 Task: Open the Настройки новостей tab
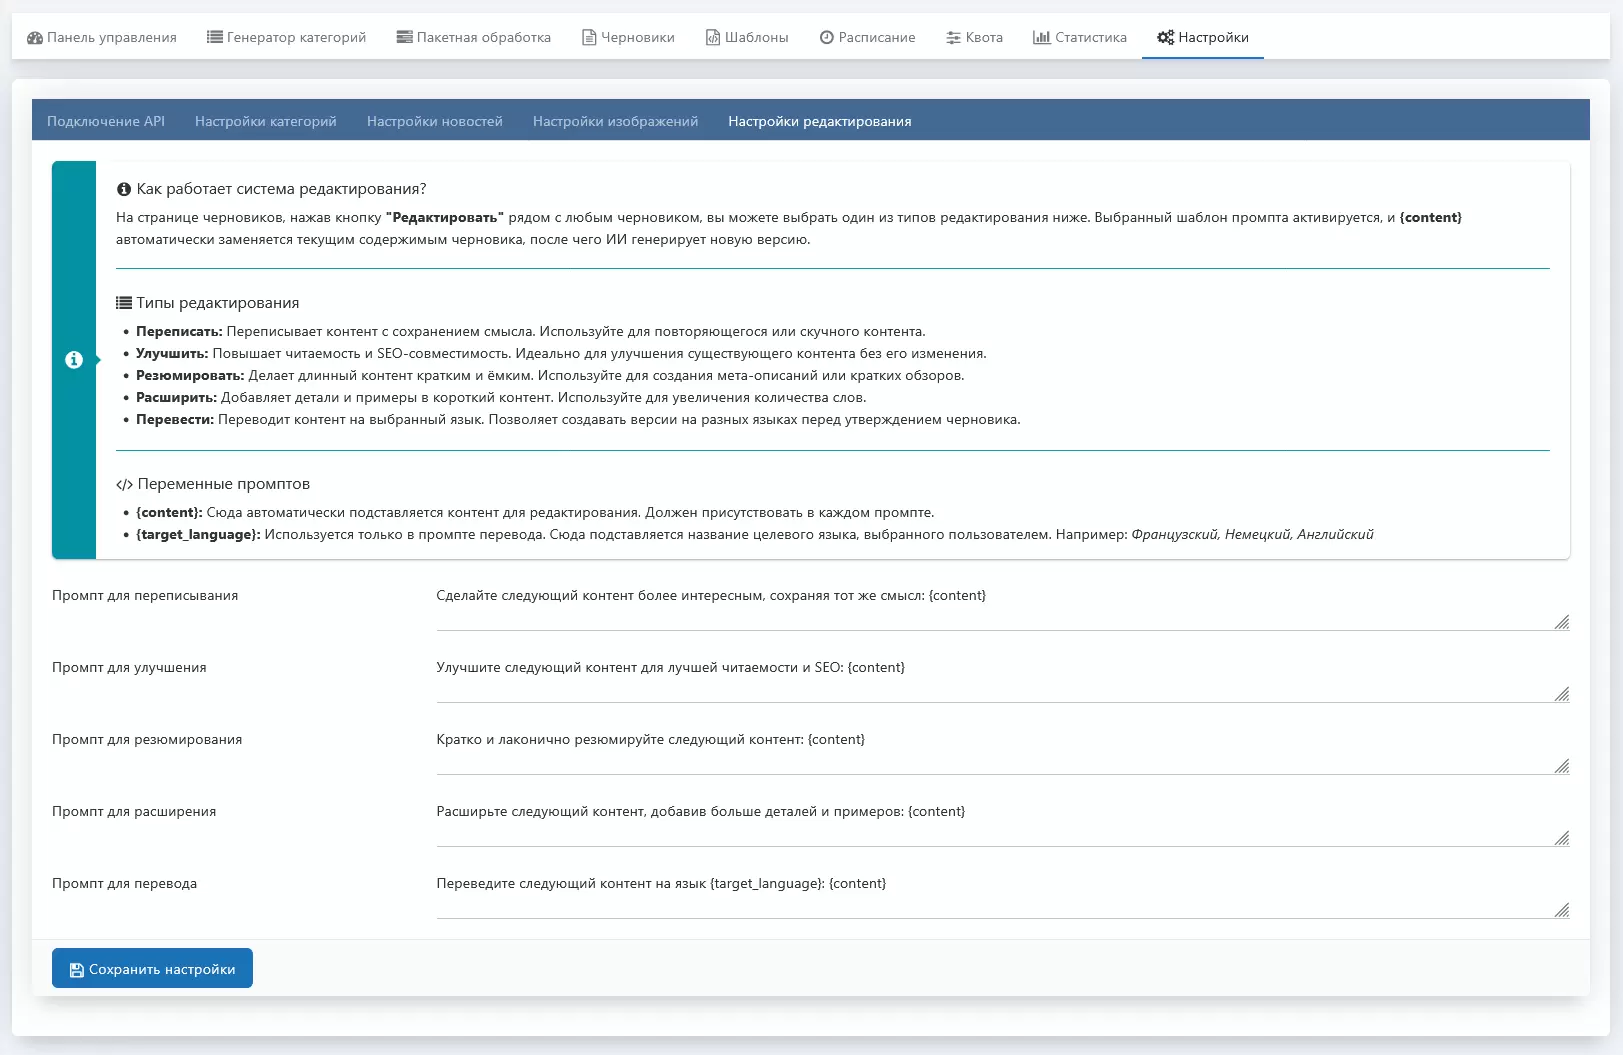[435, 121]
